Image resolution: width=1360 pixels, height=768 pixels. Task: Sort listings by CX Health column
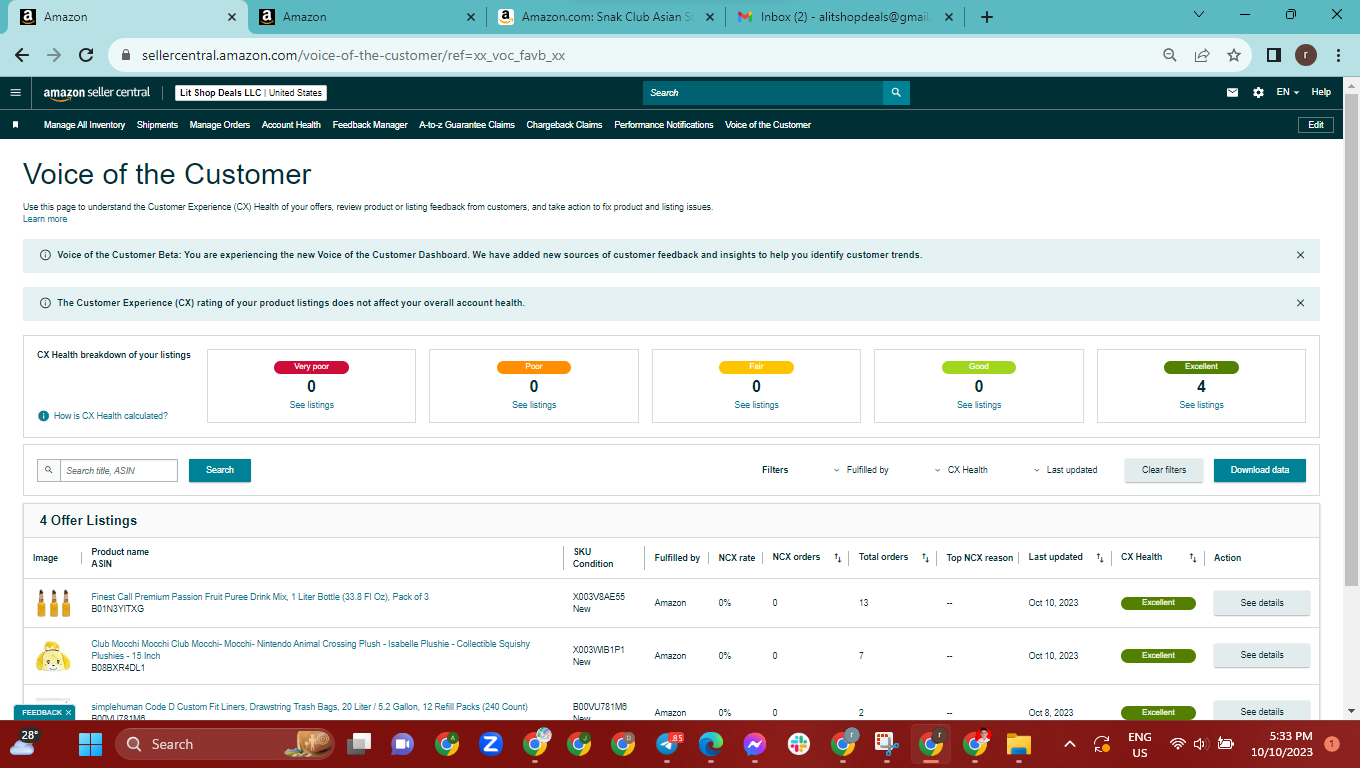pyautogui.click(x=1193, y=558)
